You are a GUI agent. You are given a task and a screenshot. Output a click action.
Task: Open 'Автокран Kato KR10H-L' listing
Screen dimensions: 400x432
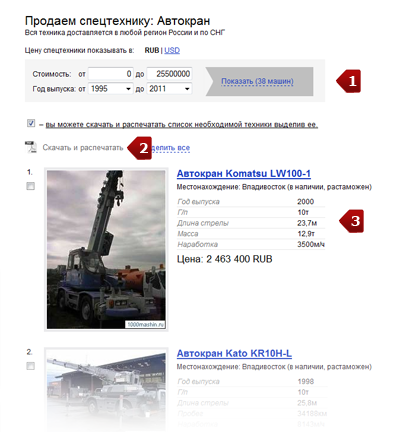click(234, 354)
